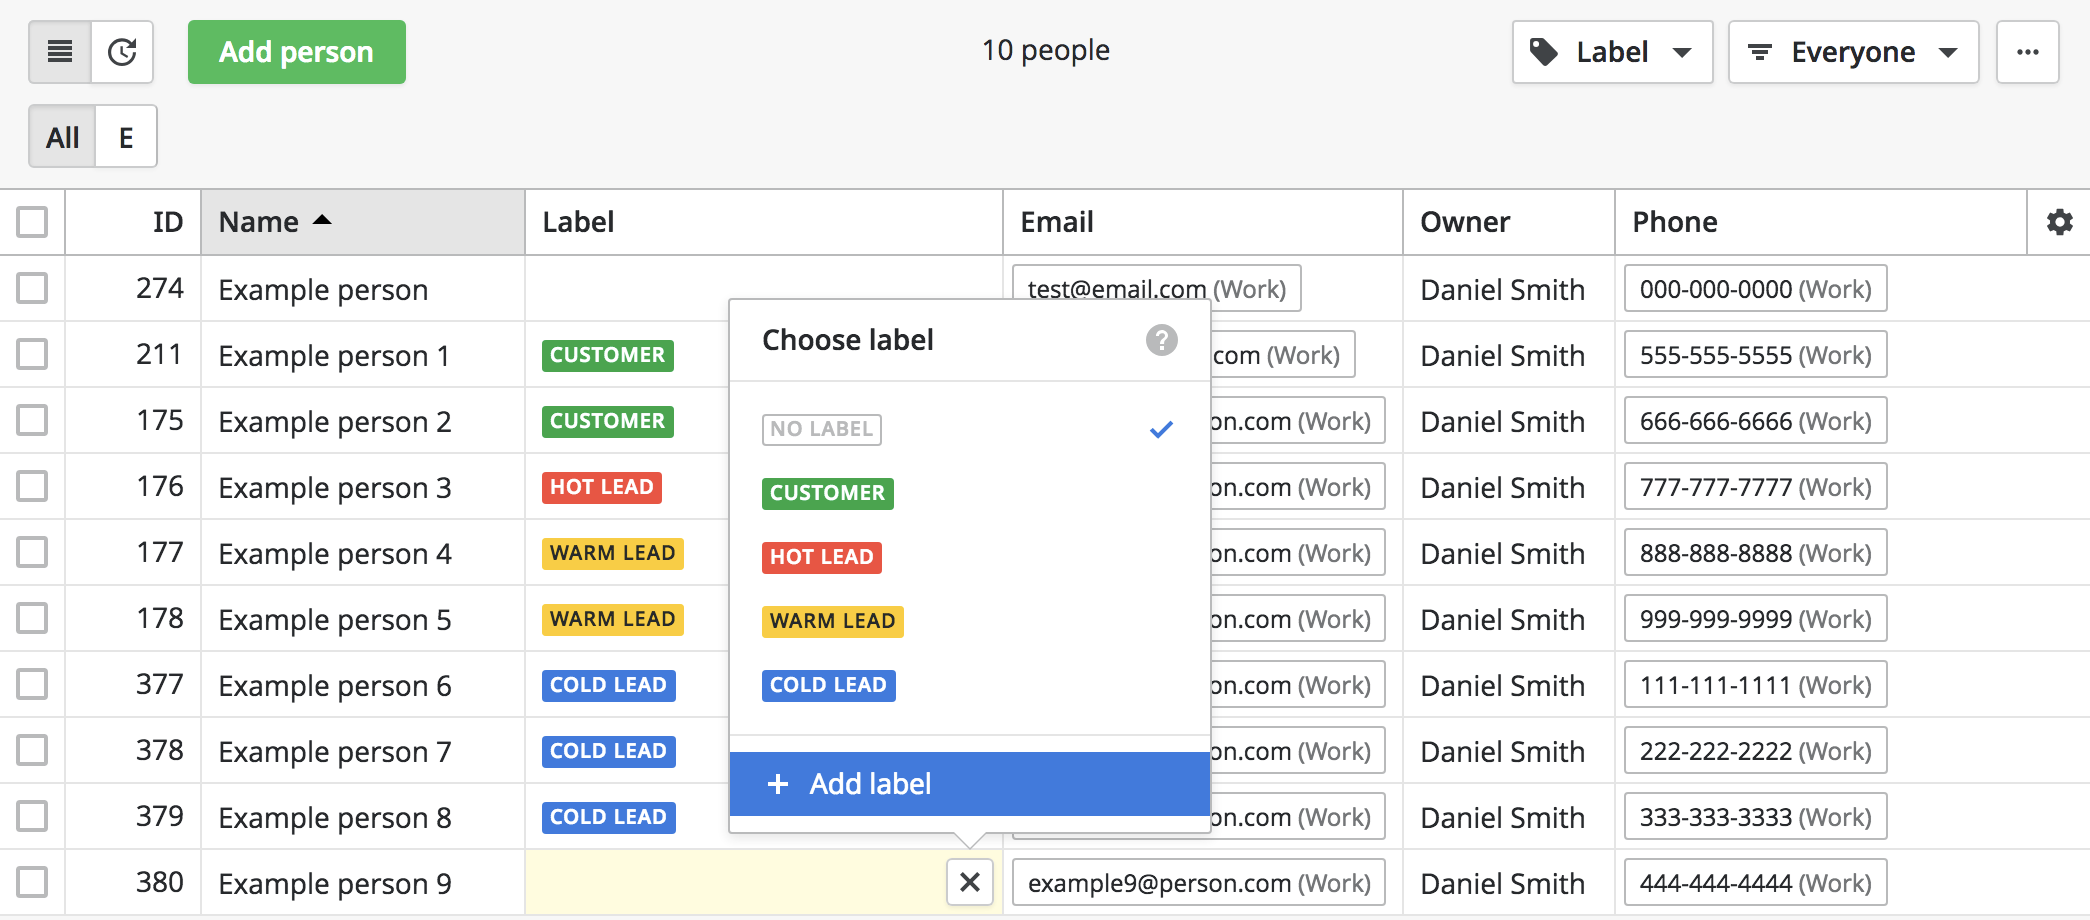Click the plus icon in Add label
2090x920 pixels.
pos(778,784)
